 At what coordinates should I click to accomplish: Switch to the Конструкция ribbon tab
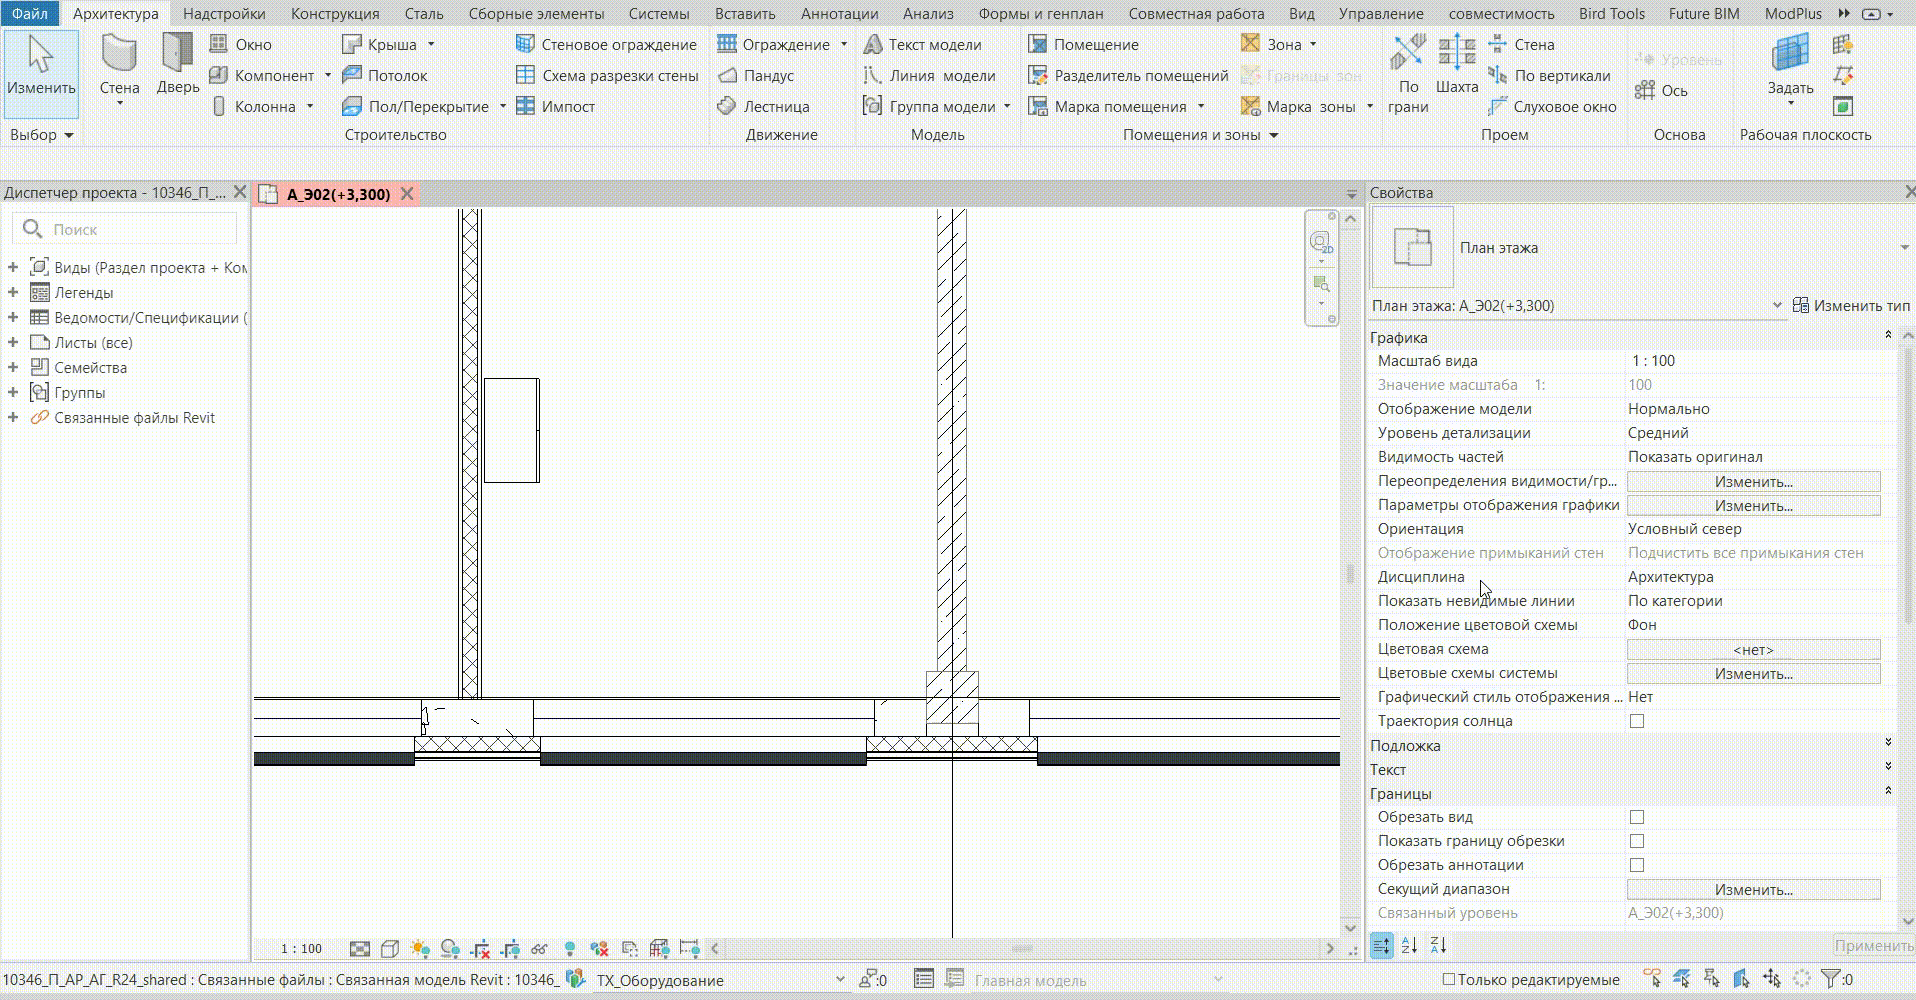pos(335,13)
